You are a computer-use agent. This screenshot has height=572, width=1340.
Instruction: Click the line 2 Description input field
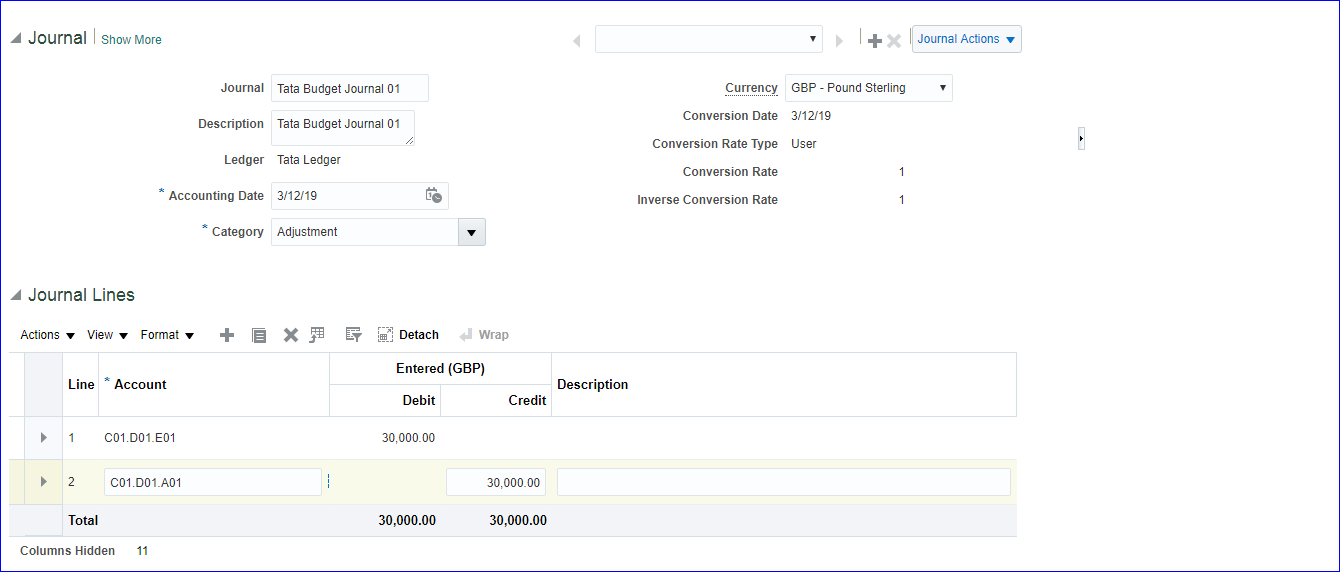(x=783, y=482)
